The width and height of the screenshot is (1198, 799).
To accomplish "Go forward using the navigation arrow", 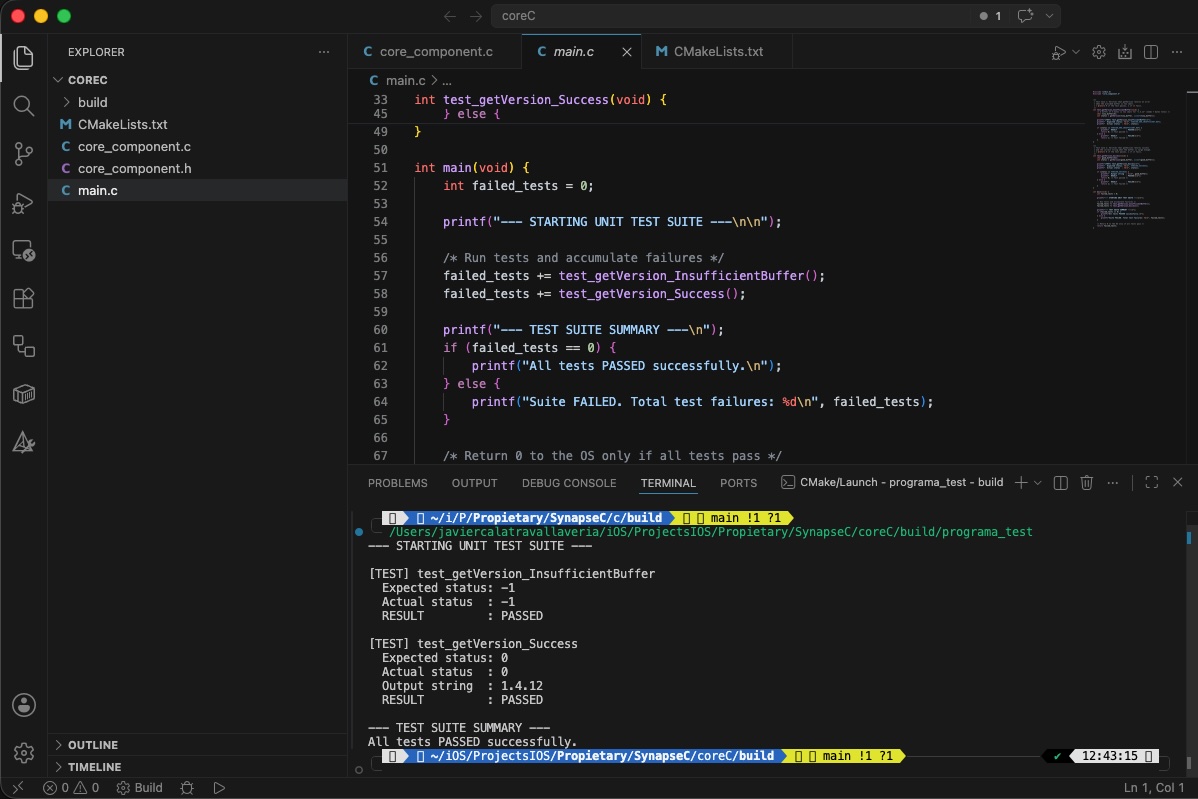I will point(476,16).
